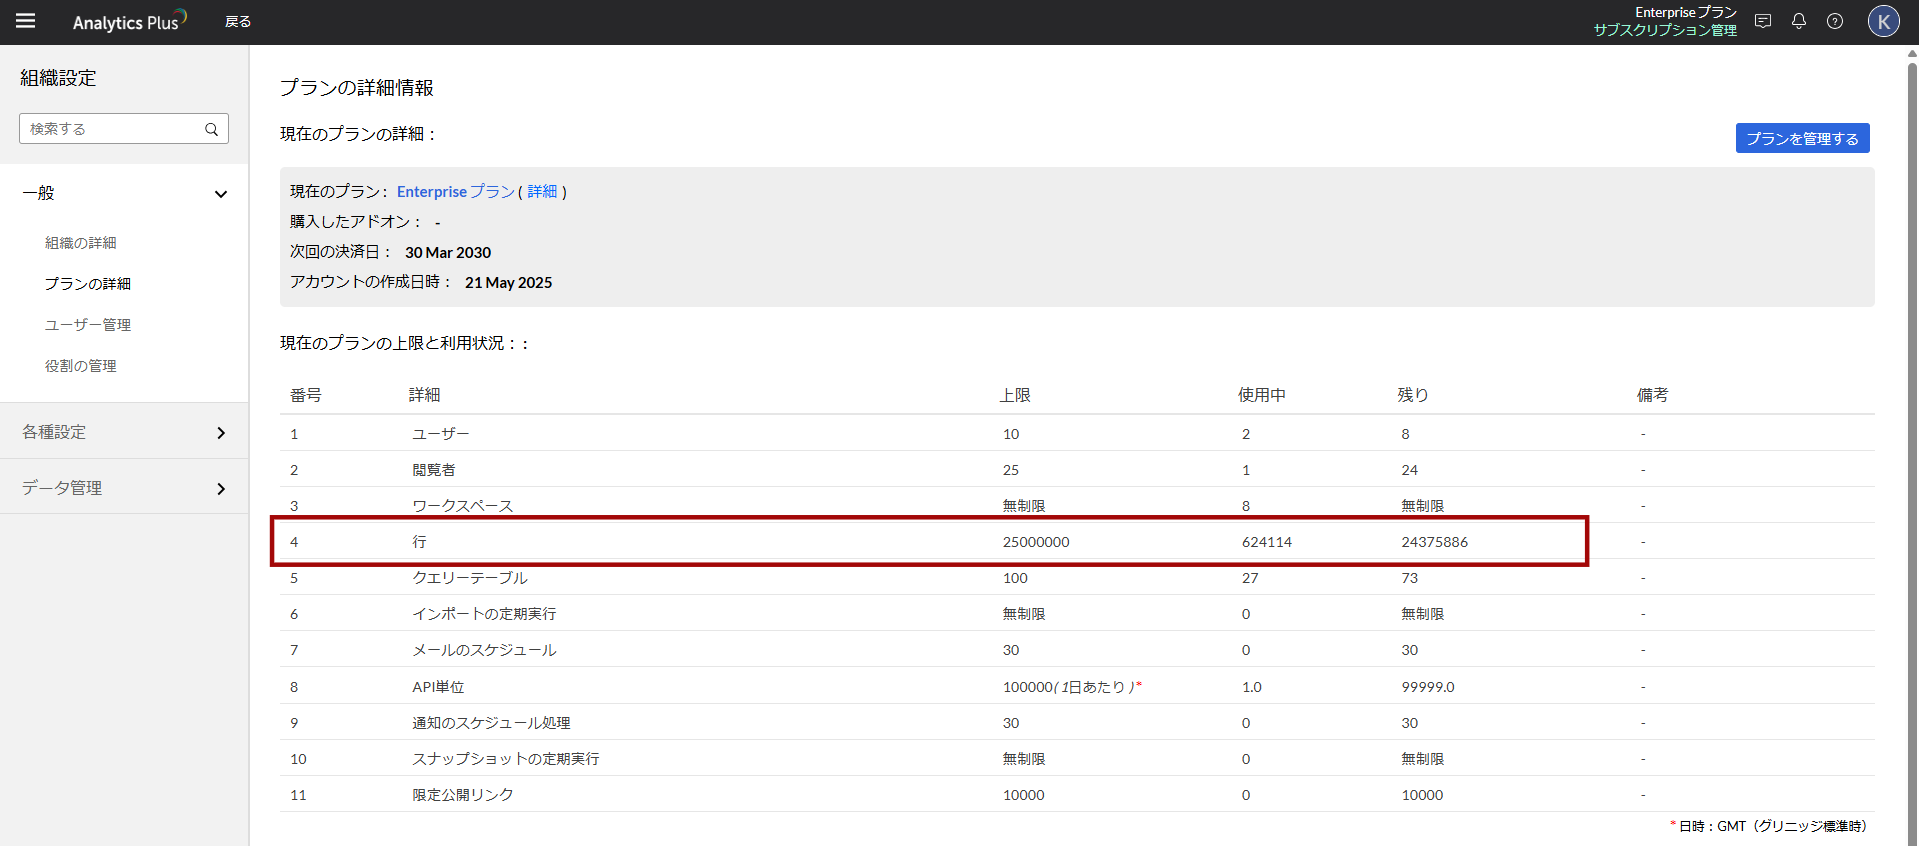
Task: Select プランの詳細 sidebar item
Action: click(x=88, y=284)
